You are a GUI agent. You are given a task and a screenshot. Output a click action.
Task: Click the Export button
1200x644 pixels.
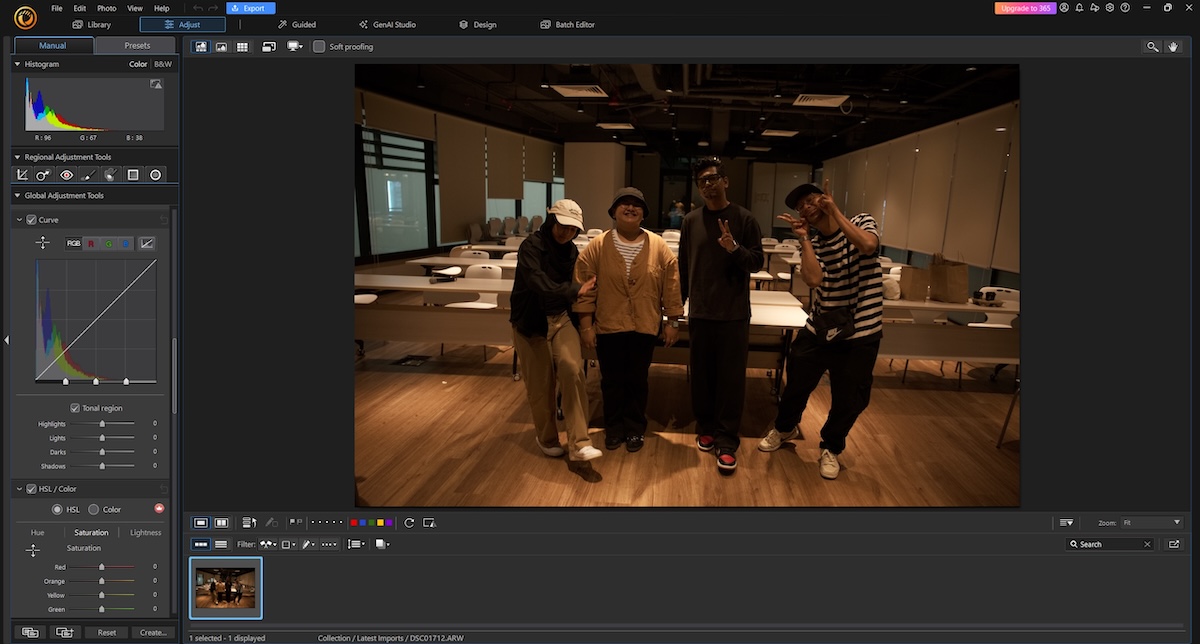[x=250, y=7]
